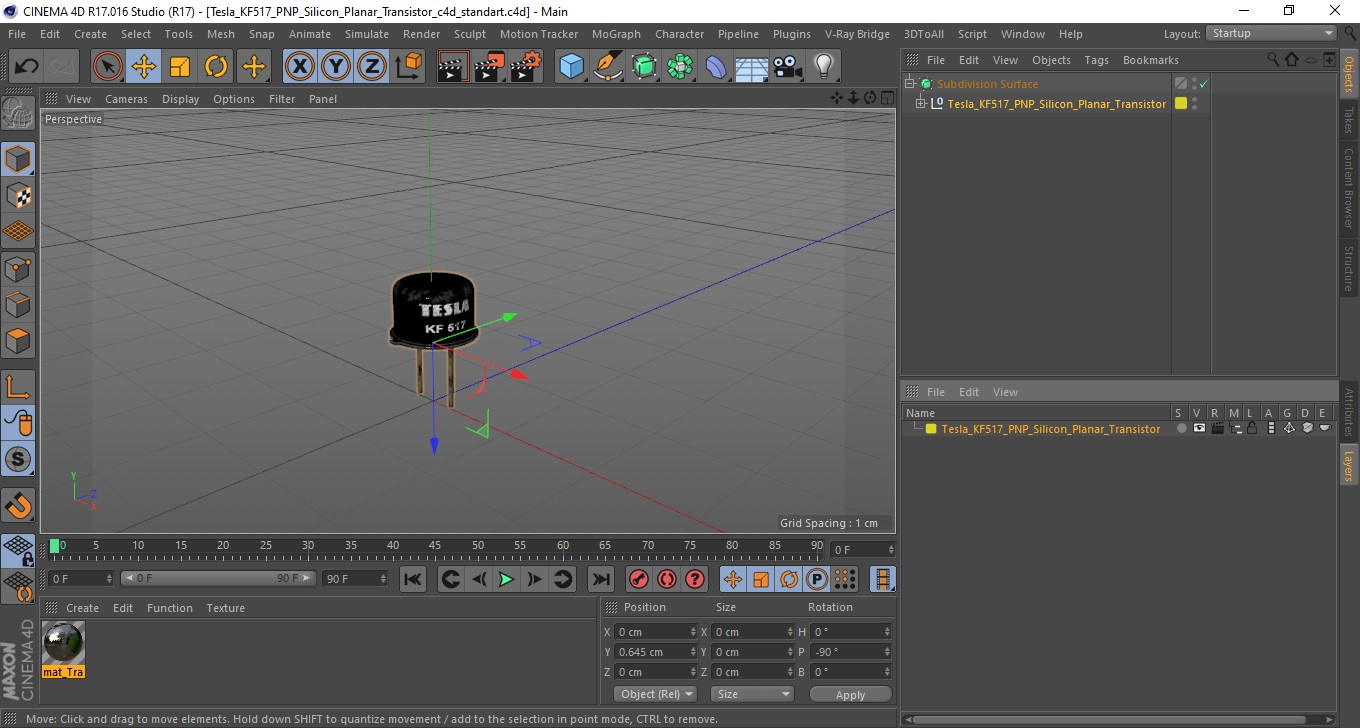Toggle Parameter keyframe recording
This screenshot has width=1360, height=728.
click(x=817, y=579)
